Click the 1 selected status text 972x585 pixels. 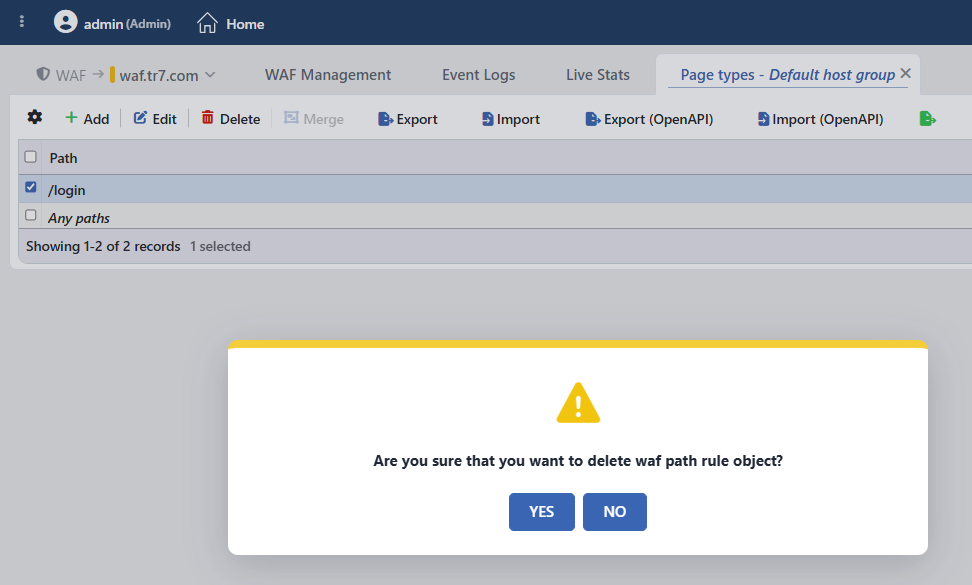pos(220,246)
